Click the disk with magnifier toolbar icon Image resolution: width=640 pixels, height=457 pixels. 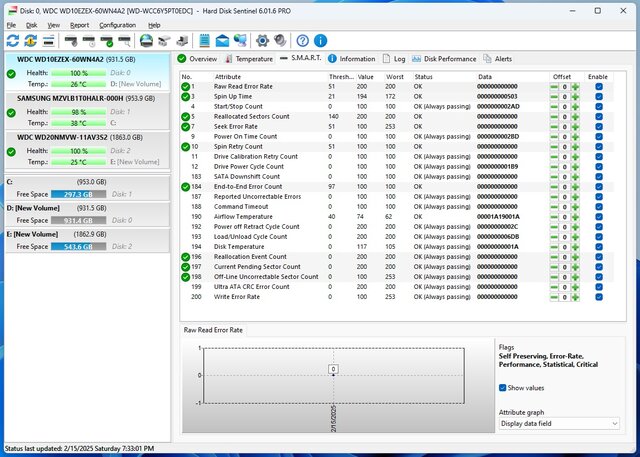(124, 41)
